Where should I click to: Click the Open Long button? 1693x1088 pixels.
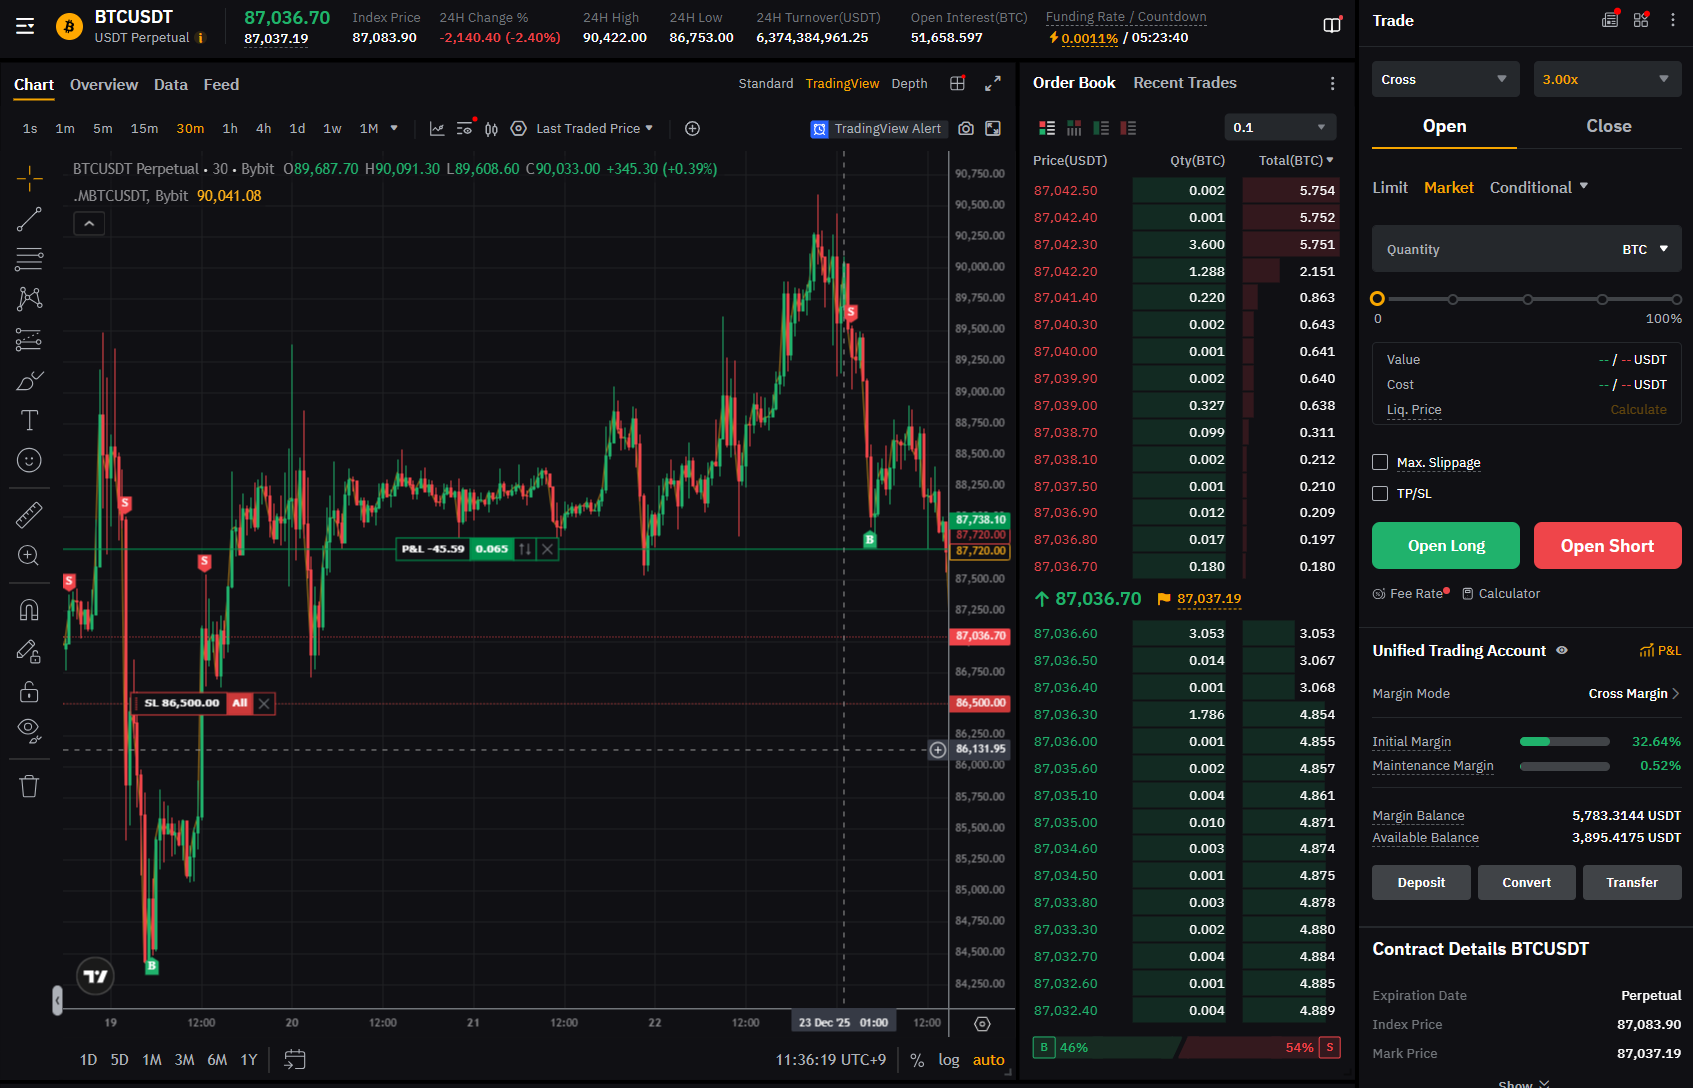(1446, 545)
